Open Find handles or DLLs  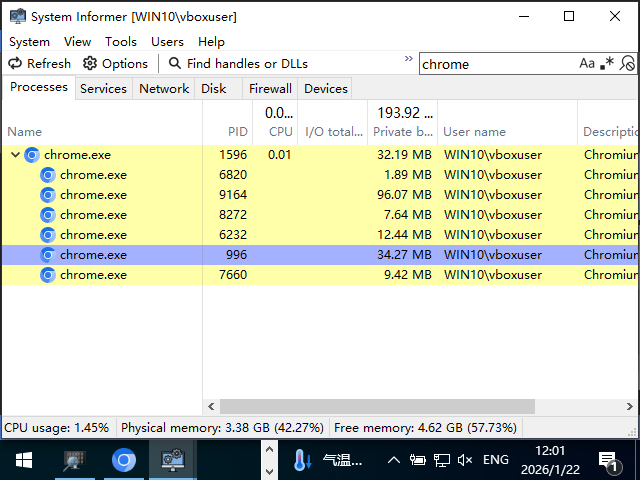[x=238, y=64]
